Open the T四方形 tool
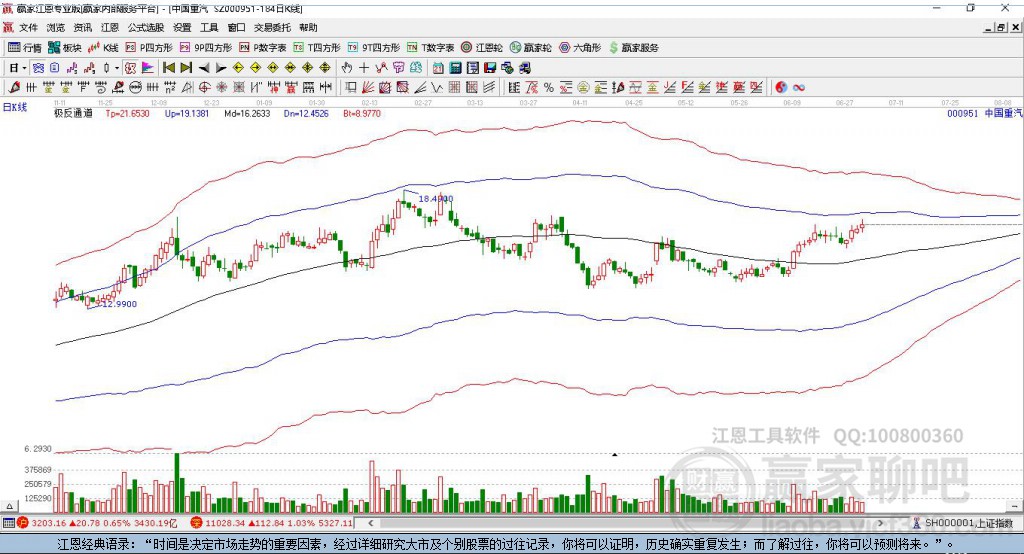Image resolution: width=1024 pixels, height=554 pixels. point(317,48)
